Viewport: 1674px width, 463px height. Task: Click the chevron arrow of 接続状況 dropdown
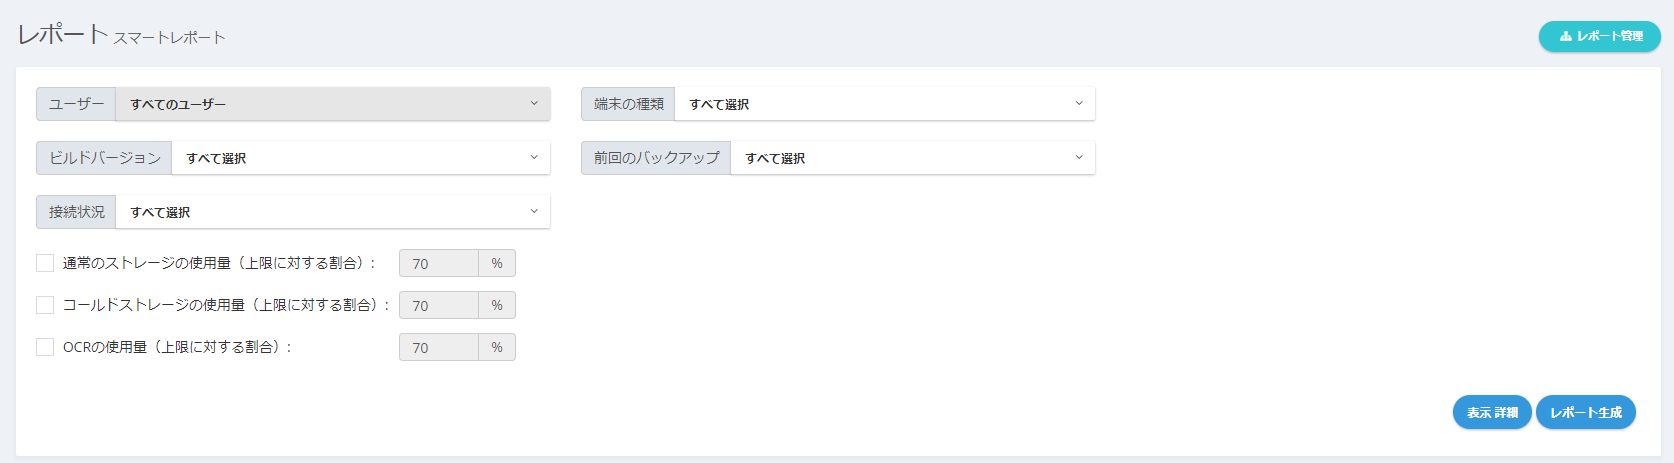point(534,211)
